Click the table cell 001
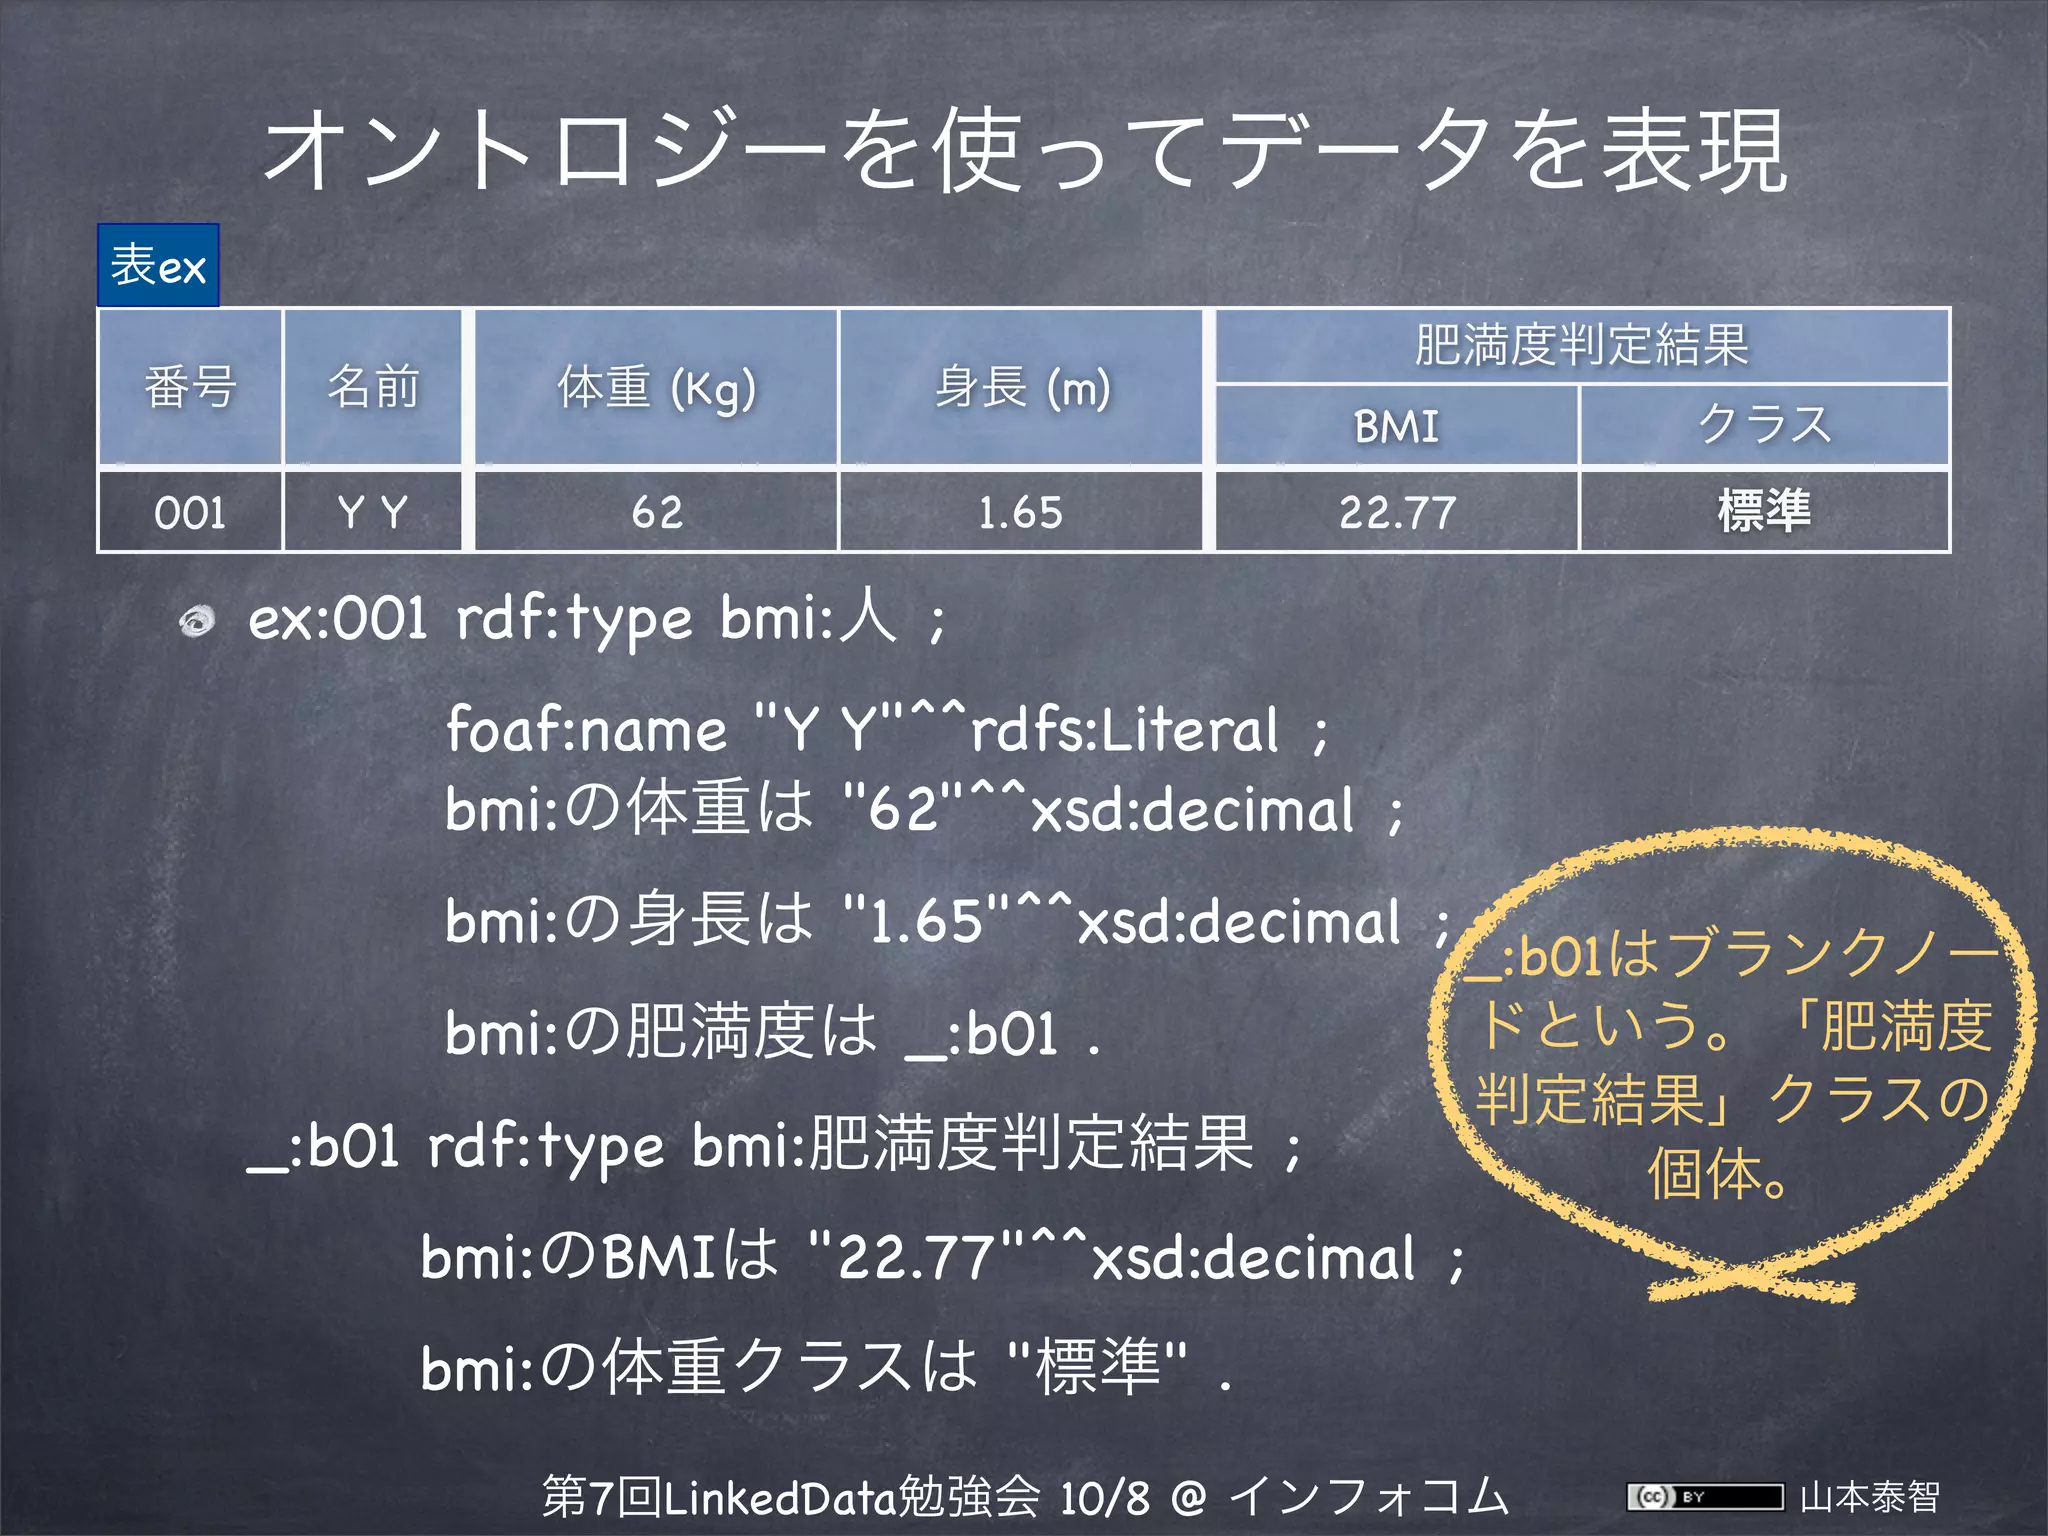The image size is (2048, 1536). coord(190,512)
